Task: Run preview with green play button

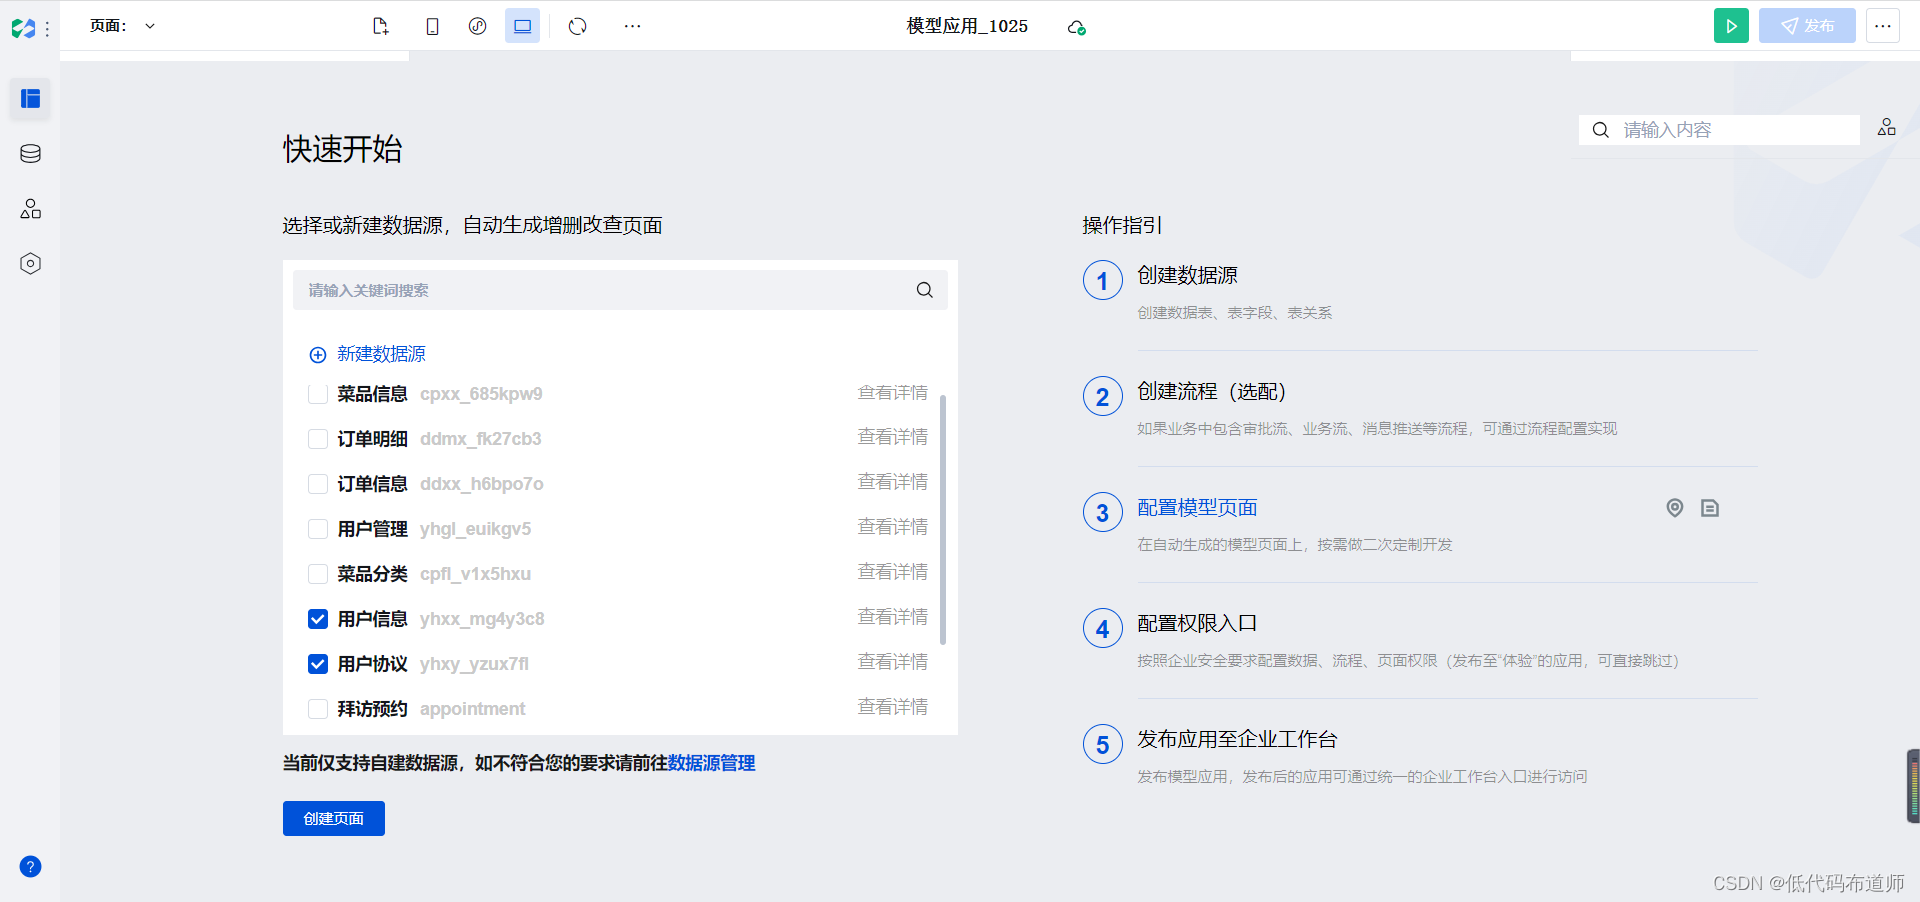Action: point(1731,26)
